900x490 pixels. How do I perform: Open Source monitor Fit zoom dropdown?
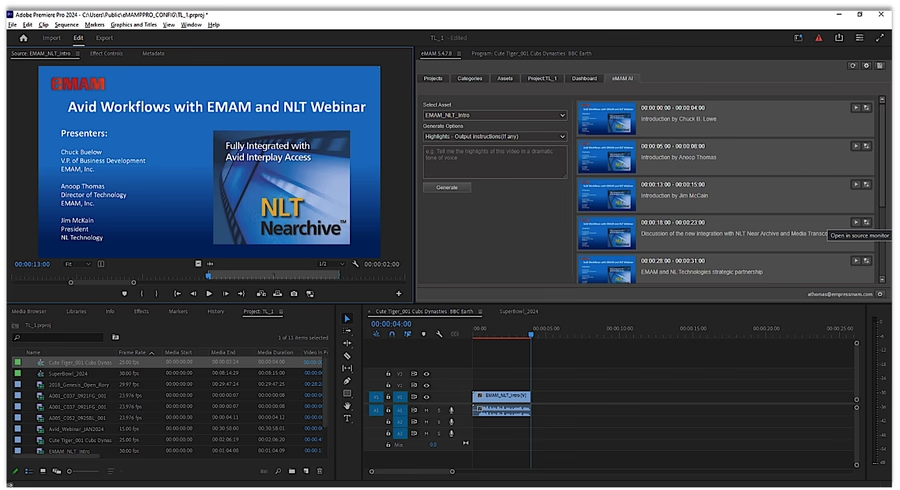point(77,264)
